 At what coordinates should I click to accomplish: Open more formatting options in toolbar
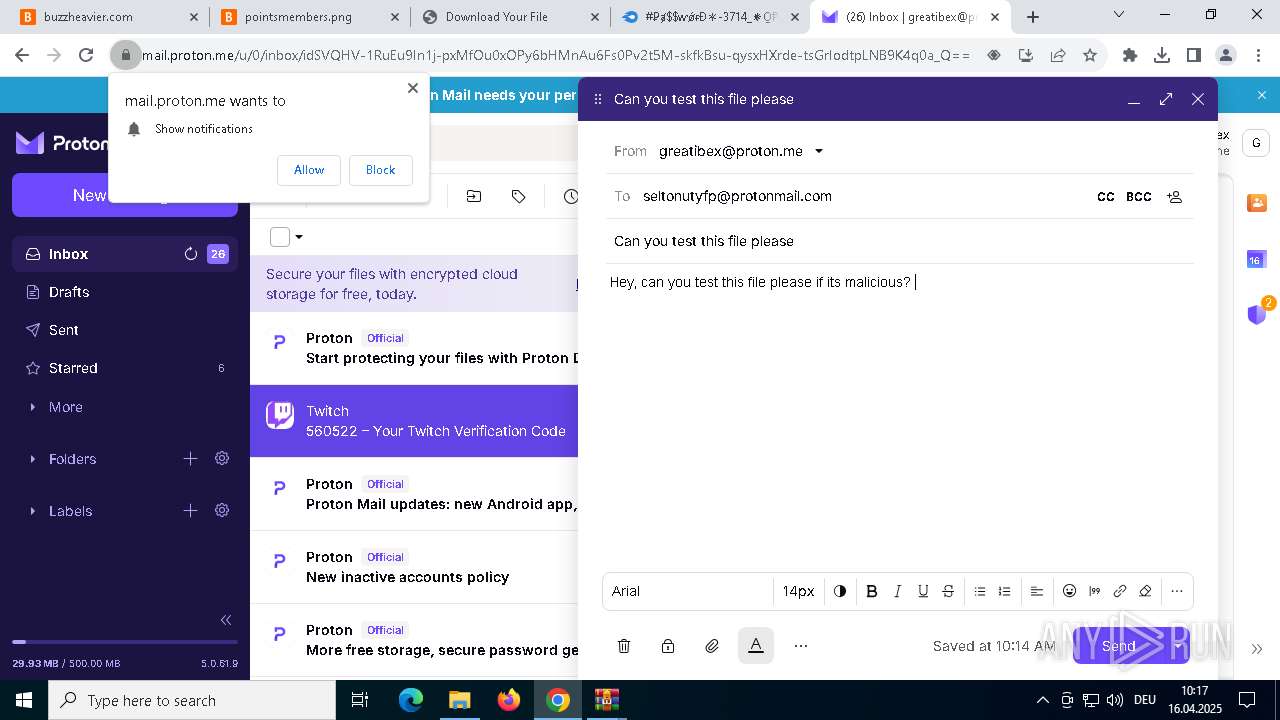1177,591
